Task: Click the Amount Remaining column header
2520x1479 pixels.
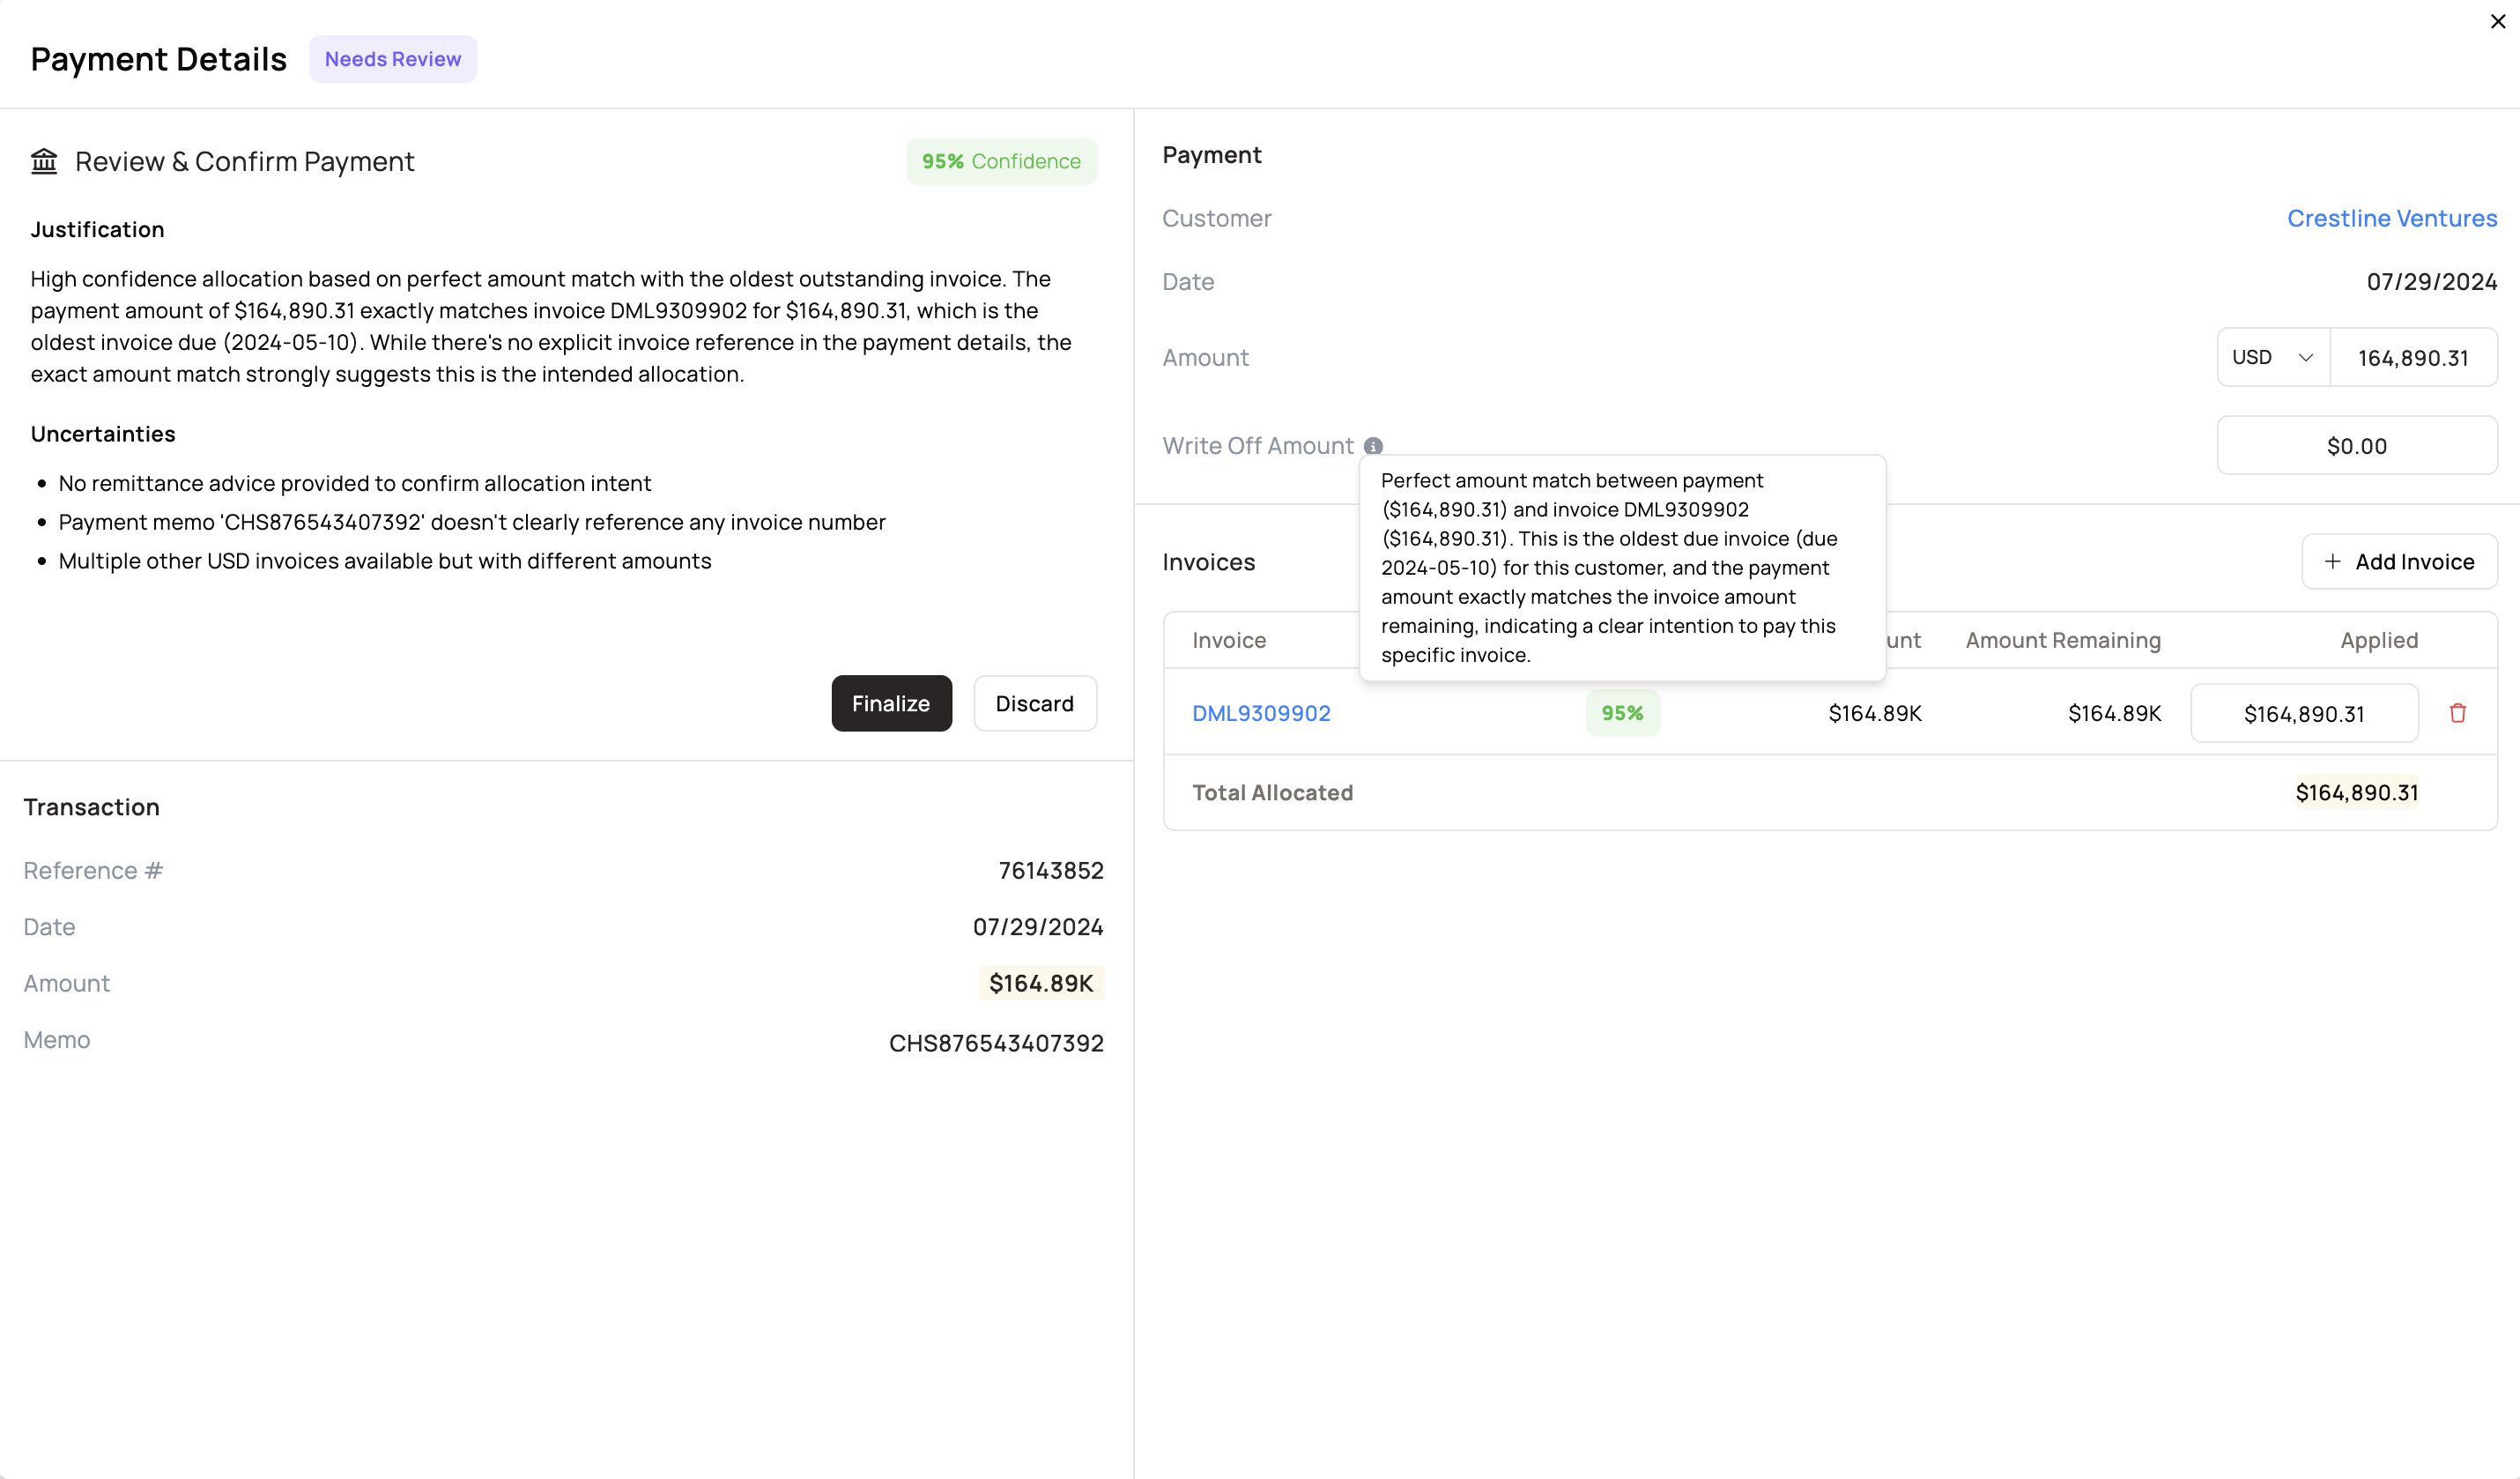Action: (x=2062, y=640)
